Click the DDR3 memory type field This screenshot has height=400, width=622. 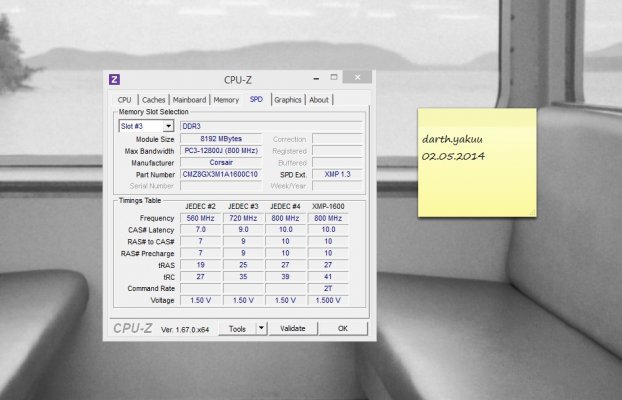(x=271, y=126)
